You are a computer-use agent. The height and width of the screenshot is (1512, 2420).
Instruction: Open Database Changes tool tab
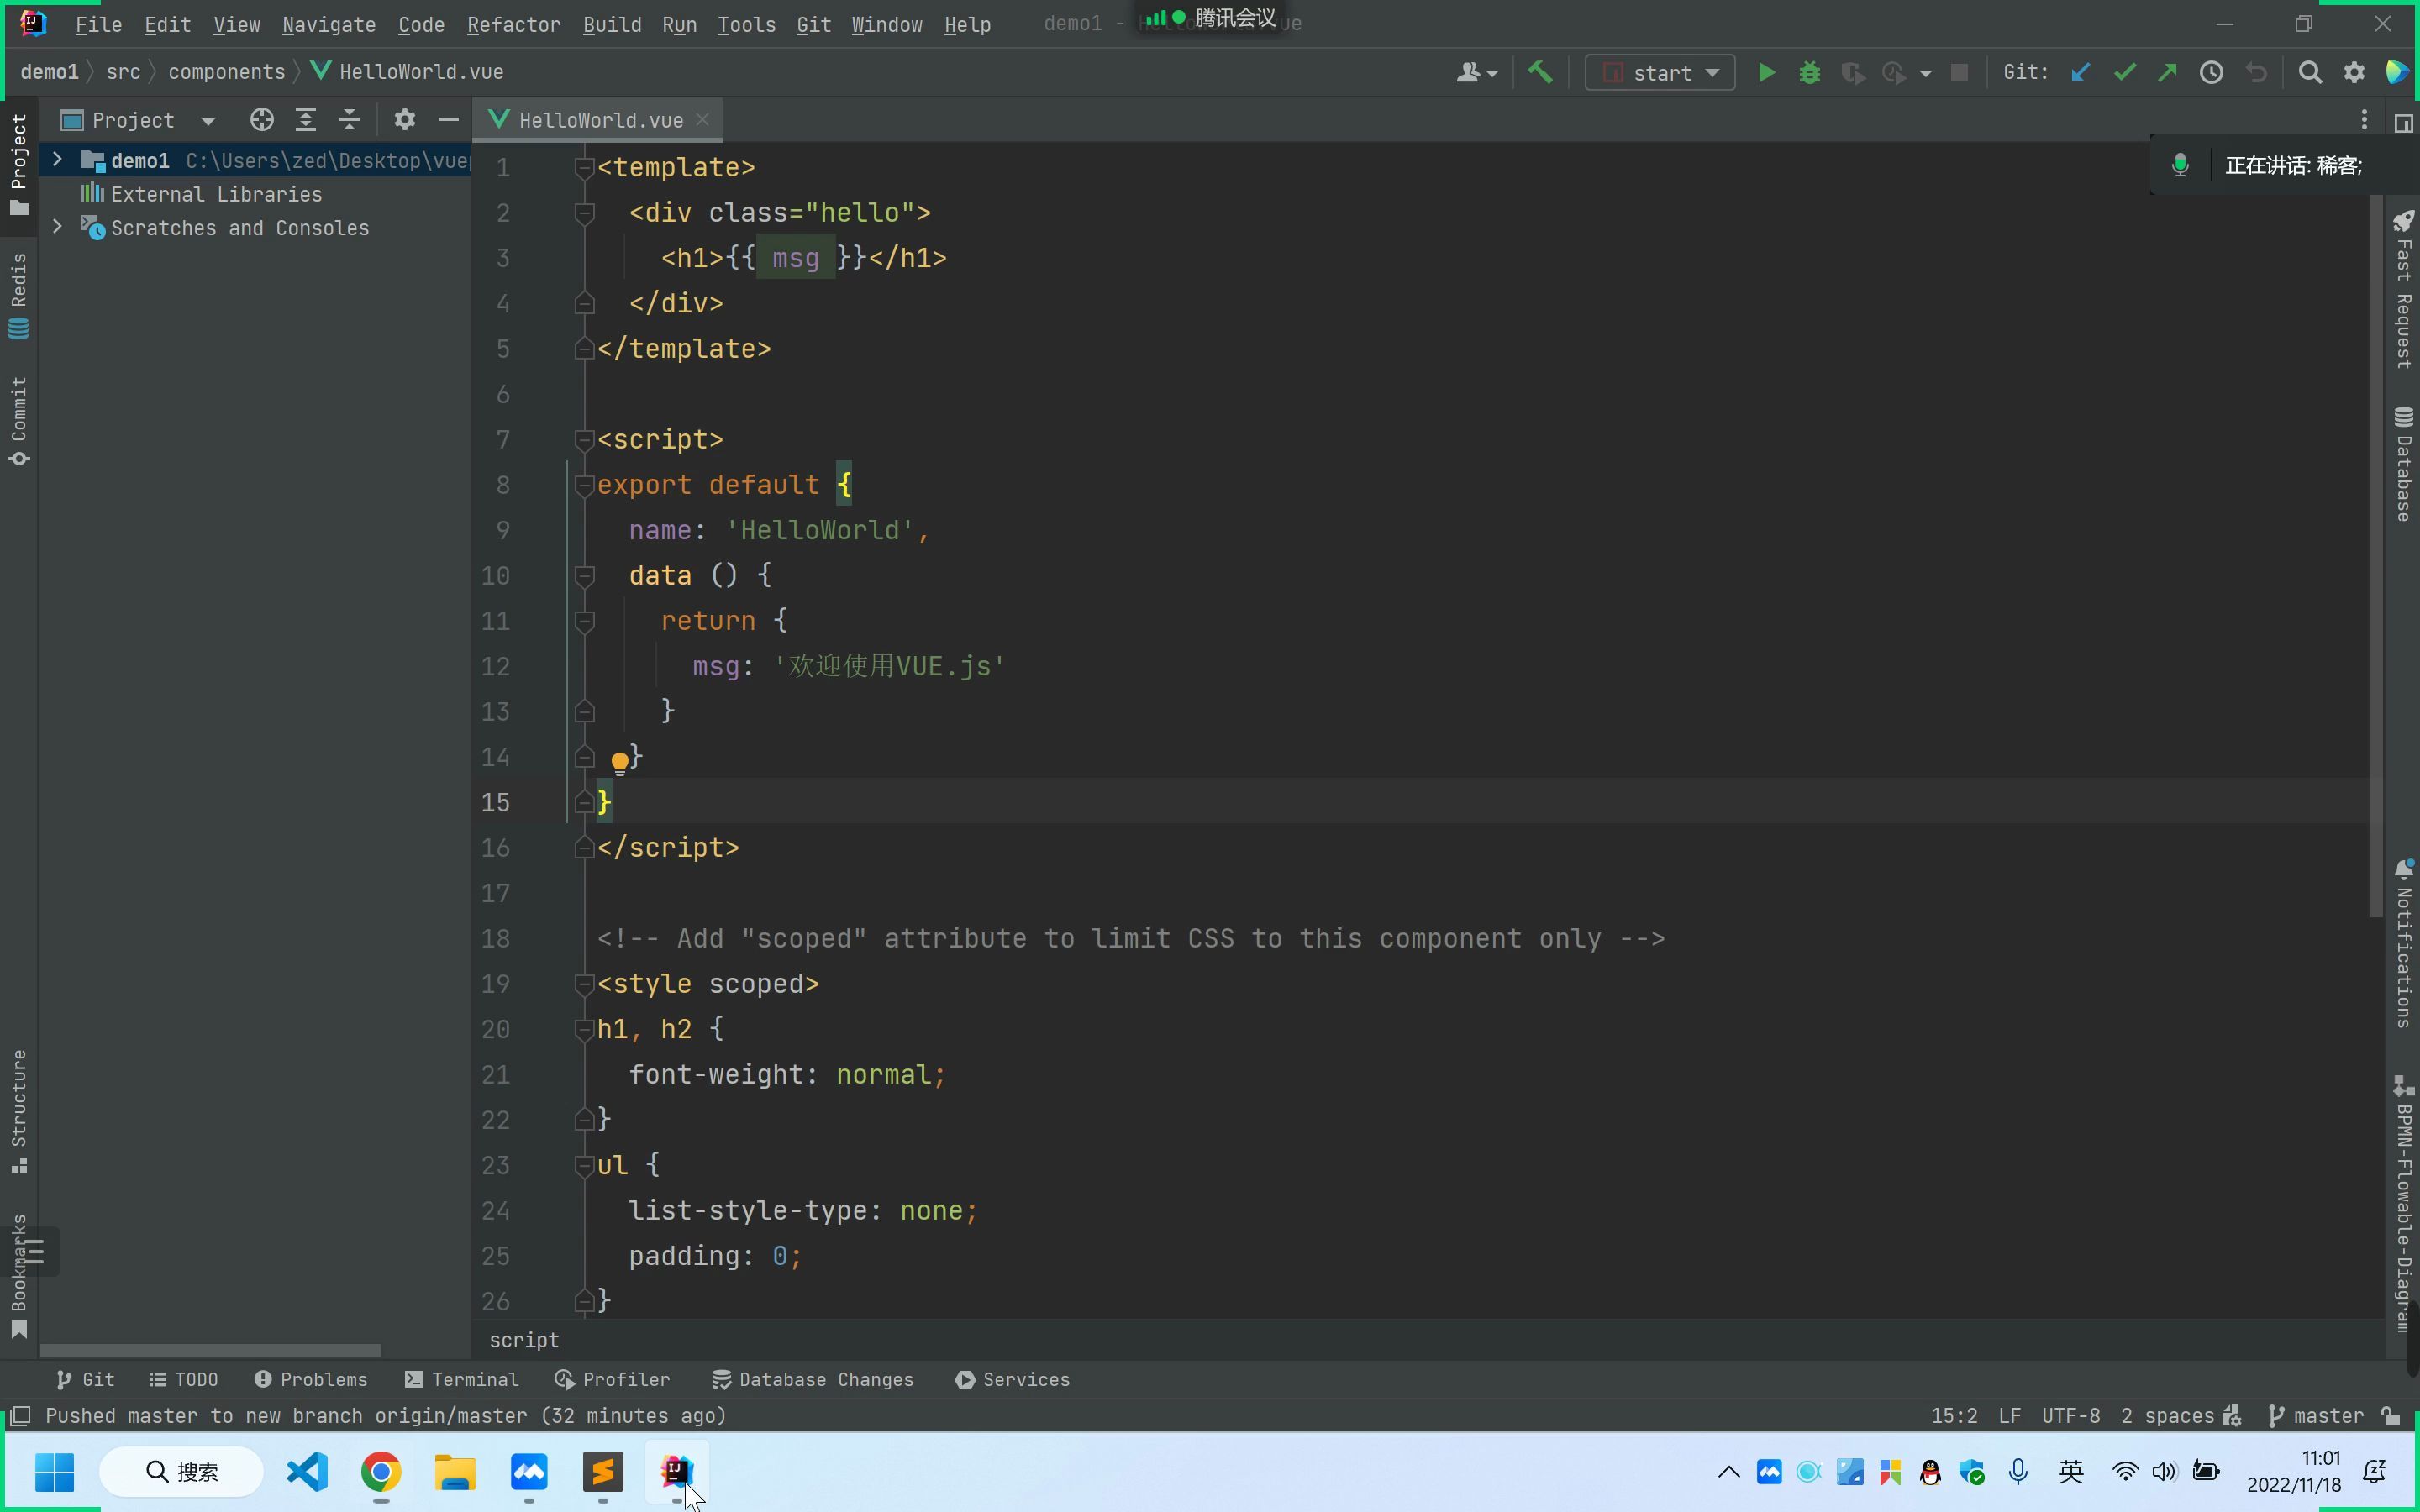tap(812, 1380)
